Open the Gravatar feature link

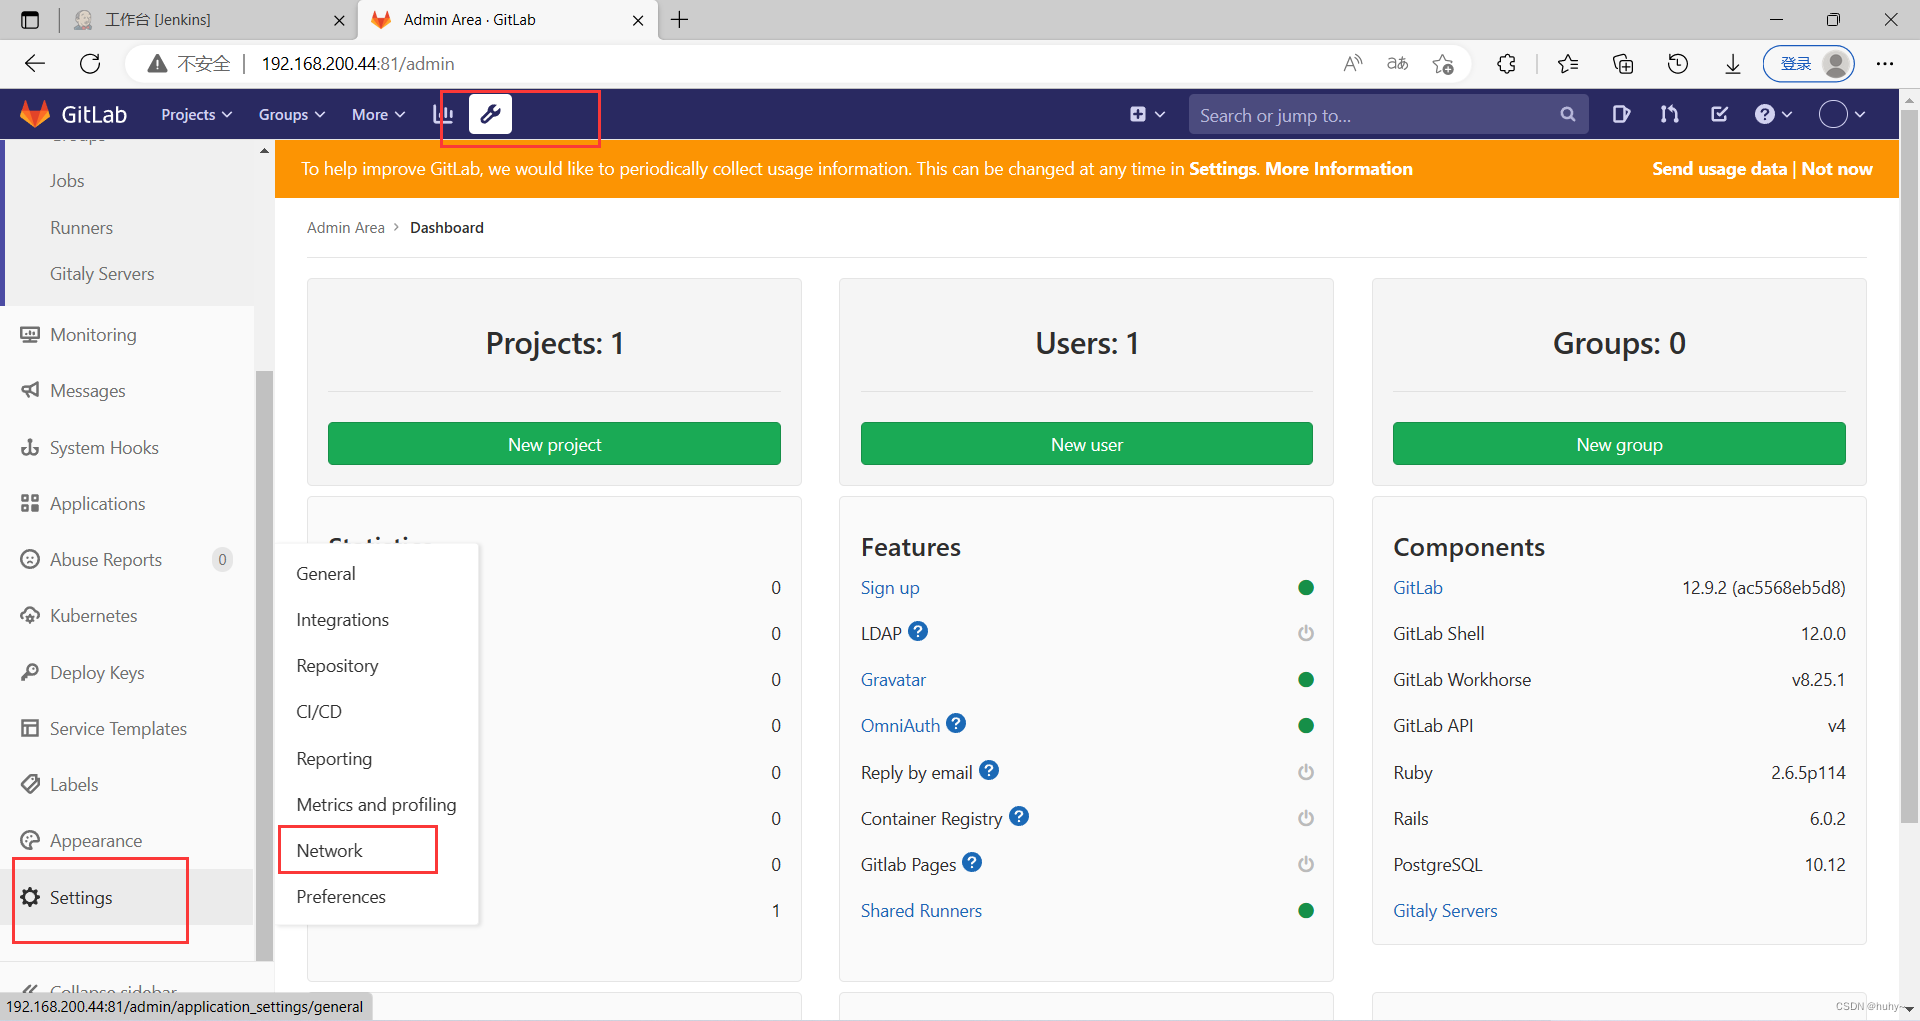coord(893,679)
